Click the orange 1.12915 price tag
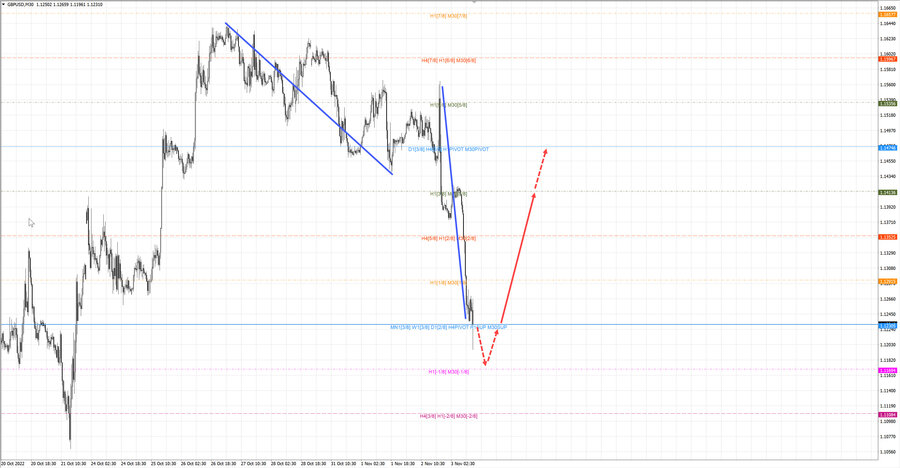The width and height of the screenshot is (900, 468). (x=888, y=282)
